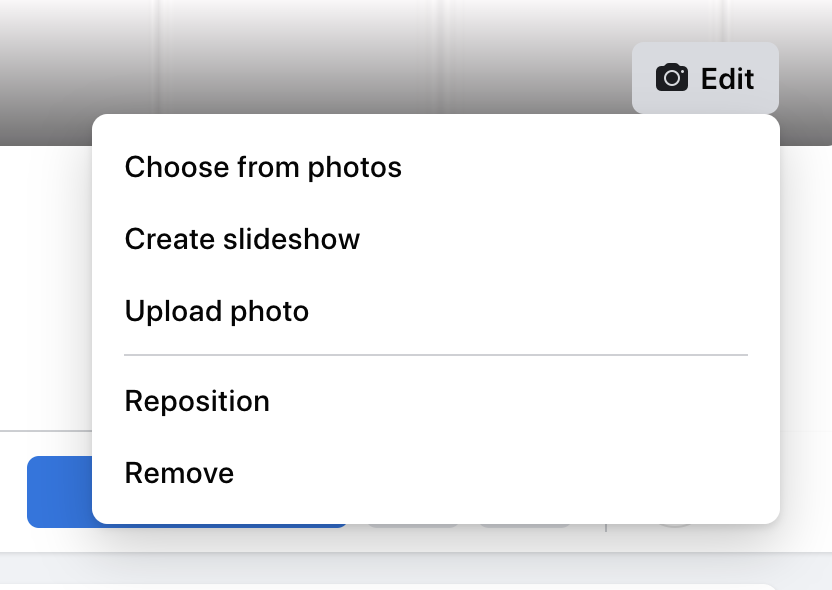Image resolution: width=832 pixels, height=590 pixels.
Task: Click Remove to delete cover photo
Action: (179, 473)
